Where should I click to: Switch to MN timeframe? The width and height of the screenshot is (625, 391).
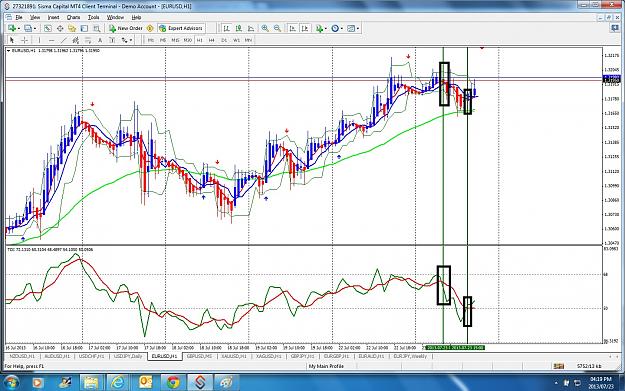[248, 40]
